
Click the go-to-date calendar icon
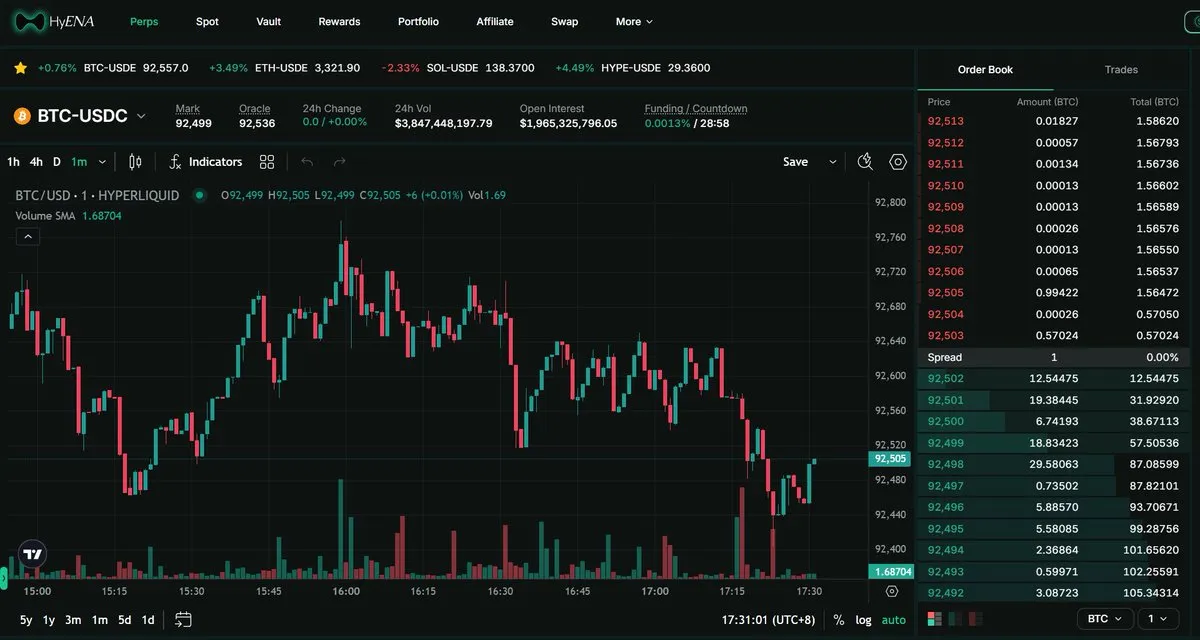tap(183, 620)
